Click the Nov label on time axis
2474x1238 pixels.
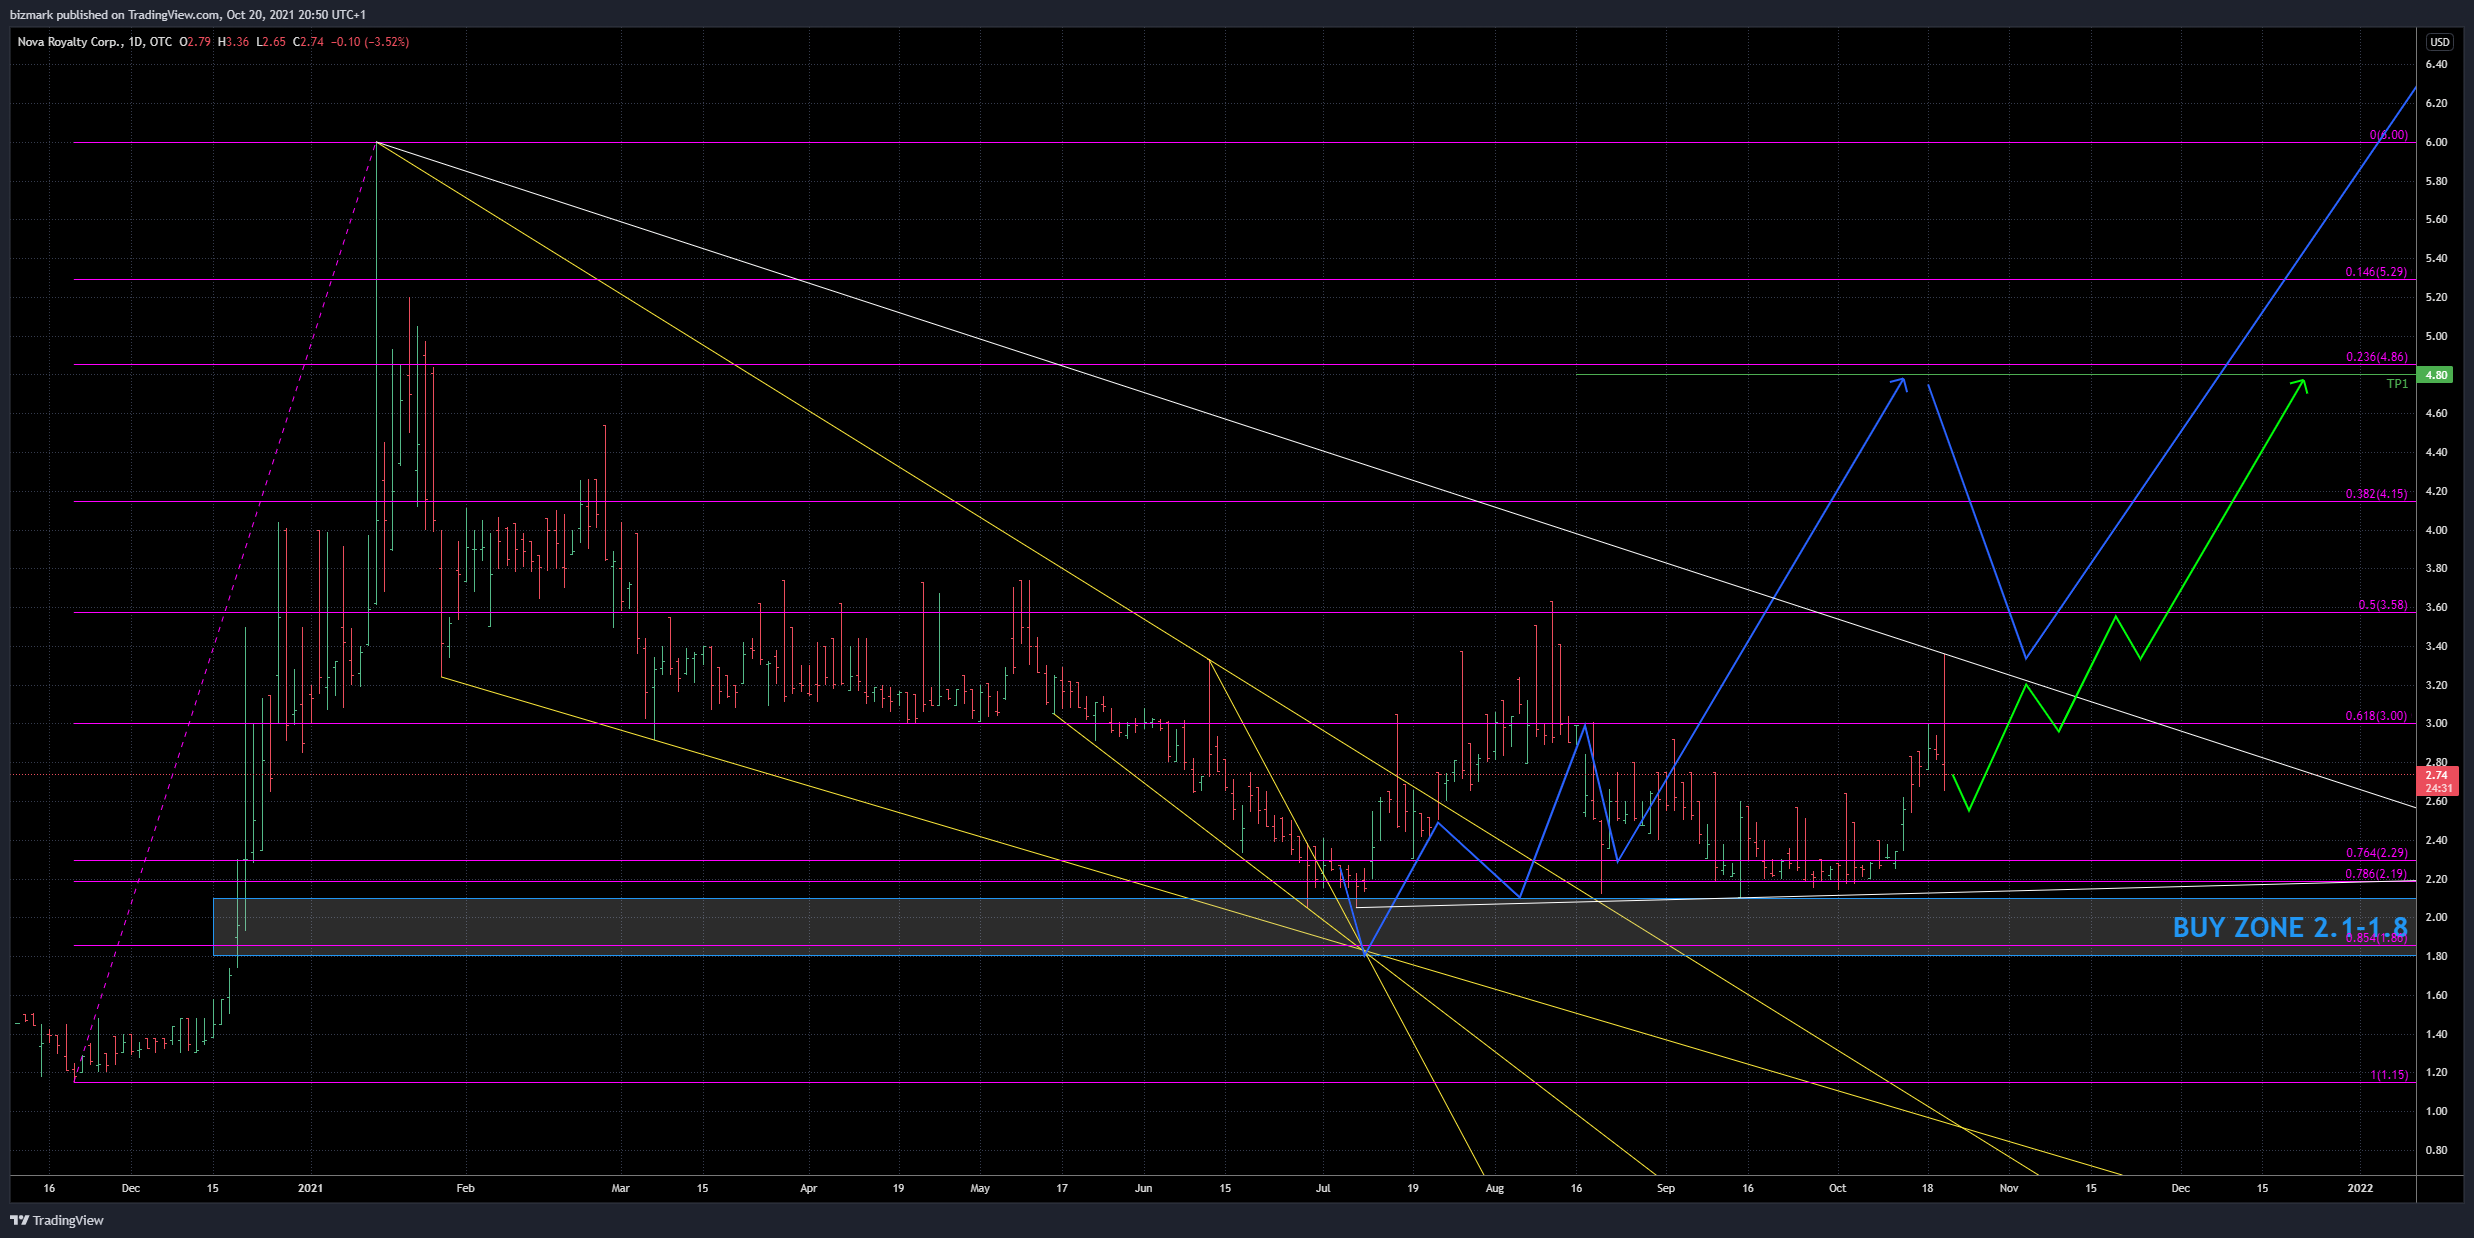pyautogui.click(x=2008, y=1188)
